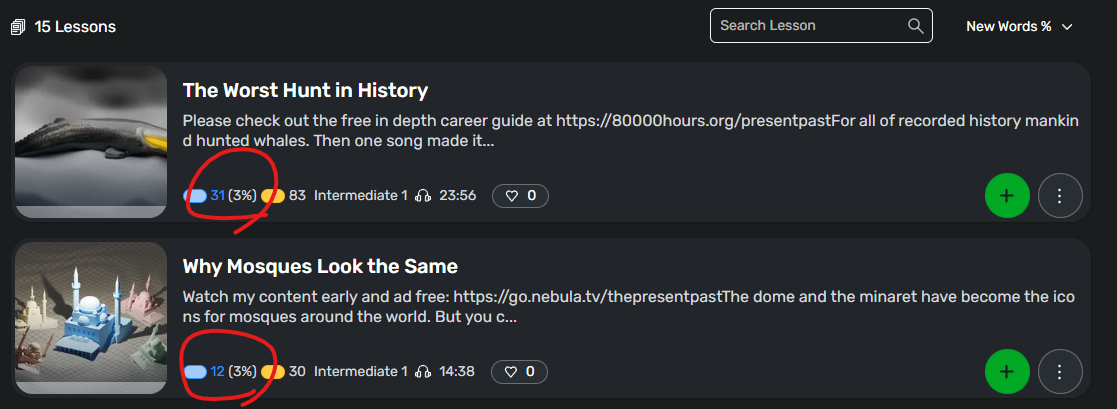Add The Worst Hunt in History lesson
Viewport: 1117px width, 409px height.
click(x=1007, y=195)
